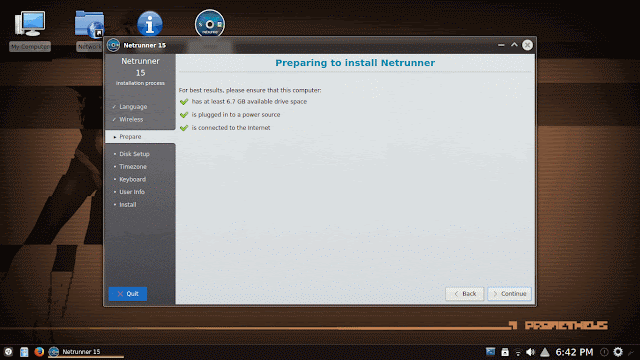
Task: Continue to Disk Setup step
Action: [509, 294]
